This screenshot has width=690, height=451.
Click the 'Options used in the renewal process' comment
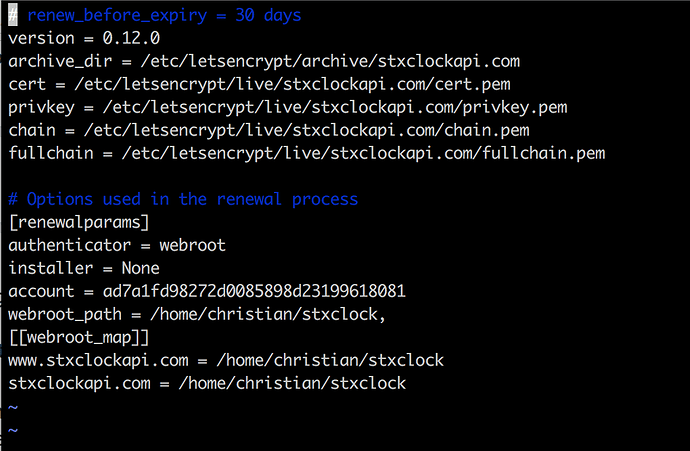tap(183, 199)
